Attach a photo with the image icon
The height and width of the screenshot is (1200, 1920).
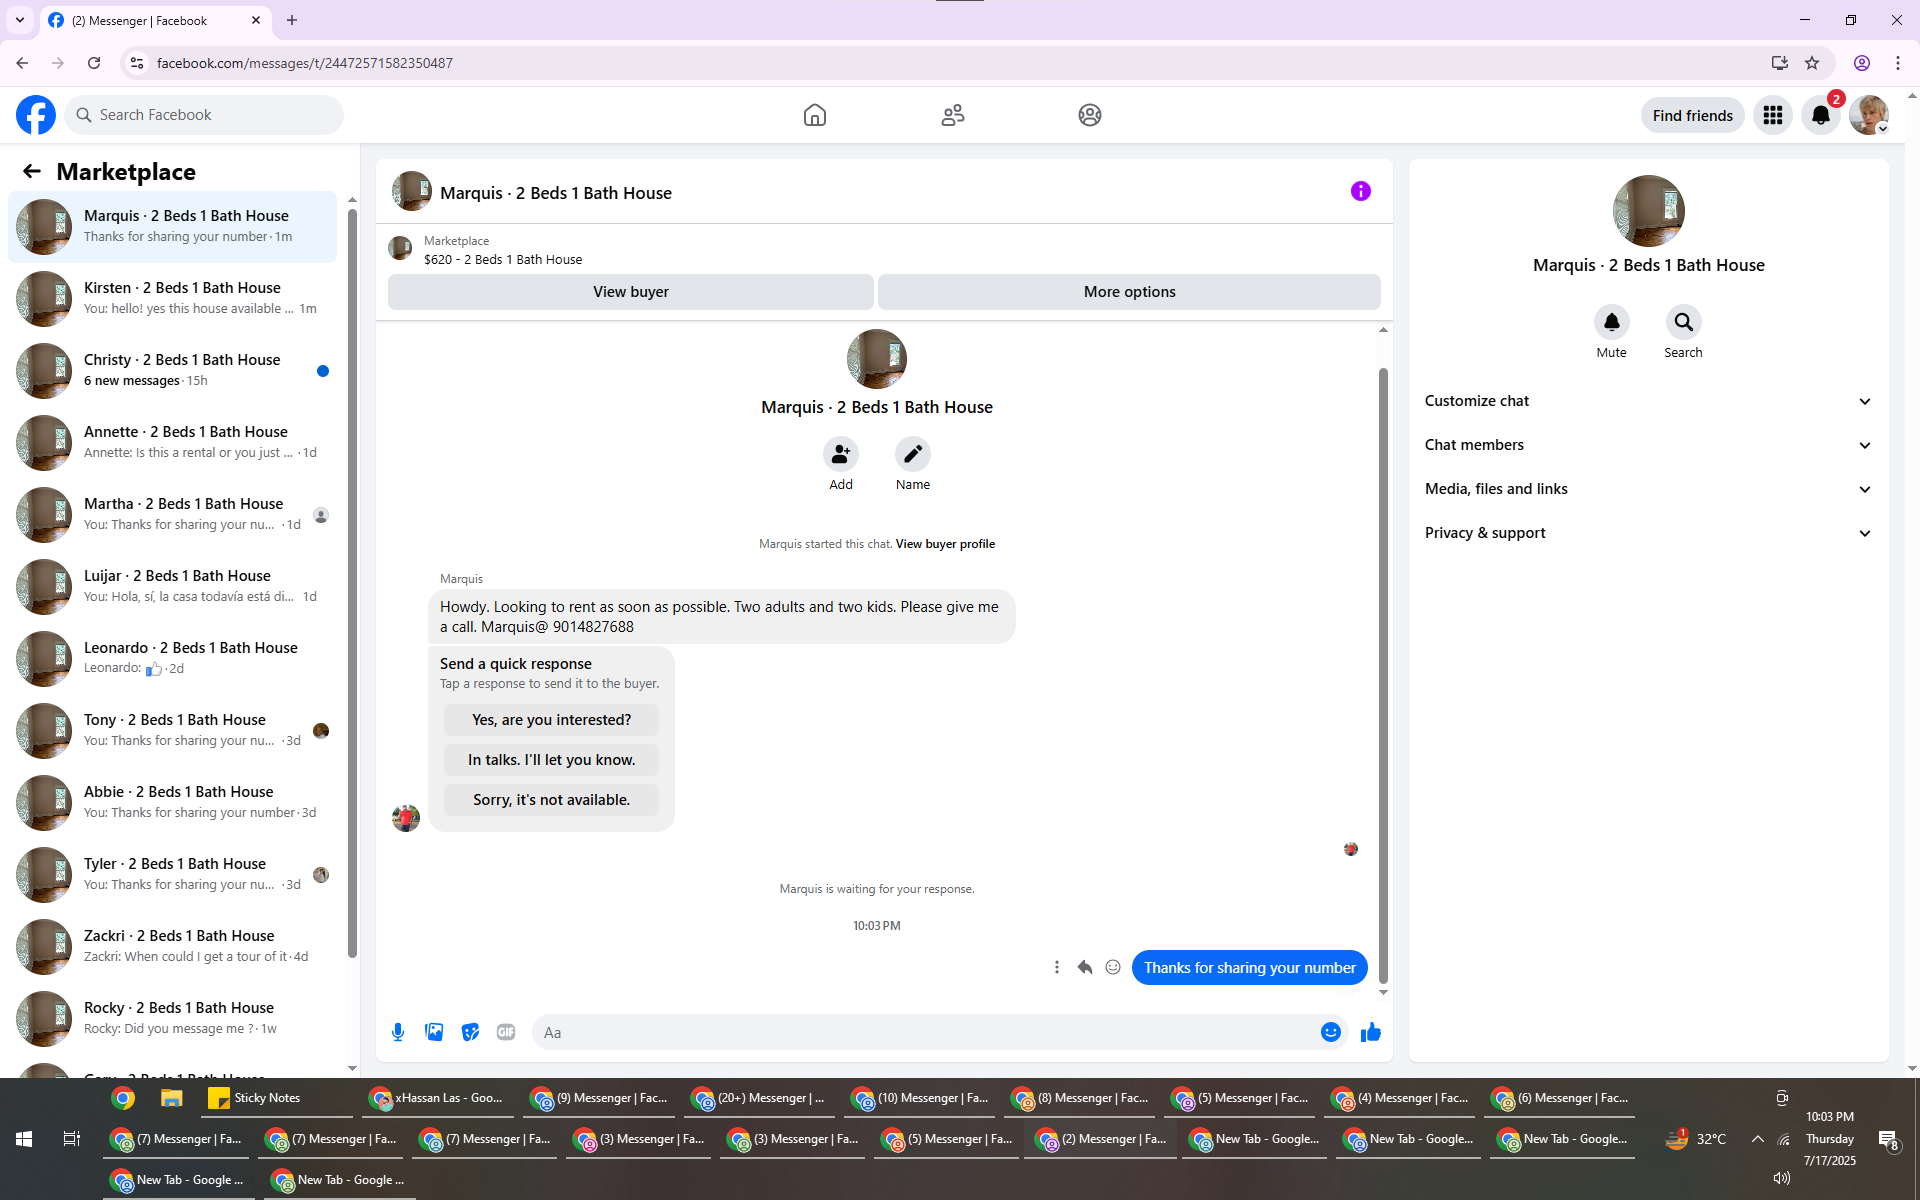pos(434,1032)
